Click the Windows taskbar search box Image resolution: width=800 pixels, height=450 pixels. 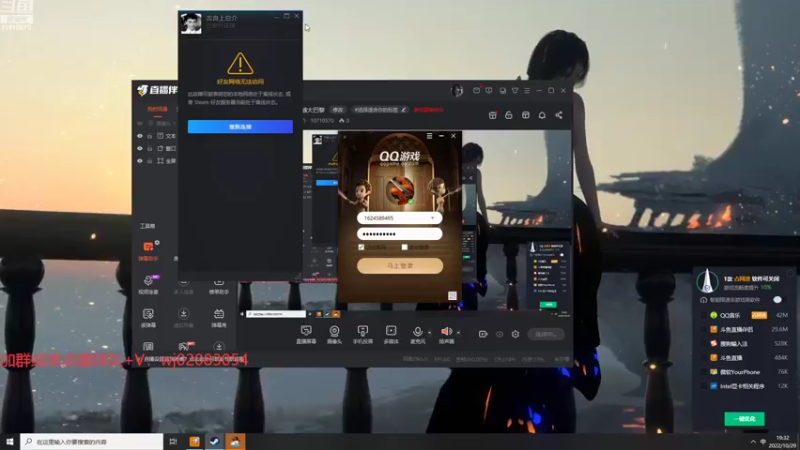(x=92, y=441)
